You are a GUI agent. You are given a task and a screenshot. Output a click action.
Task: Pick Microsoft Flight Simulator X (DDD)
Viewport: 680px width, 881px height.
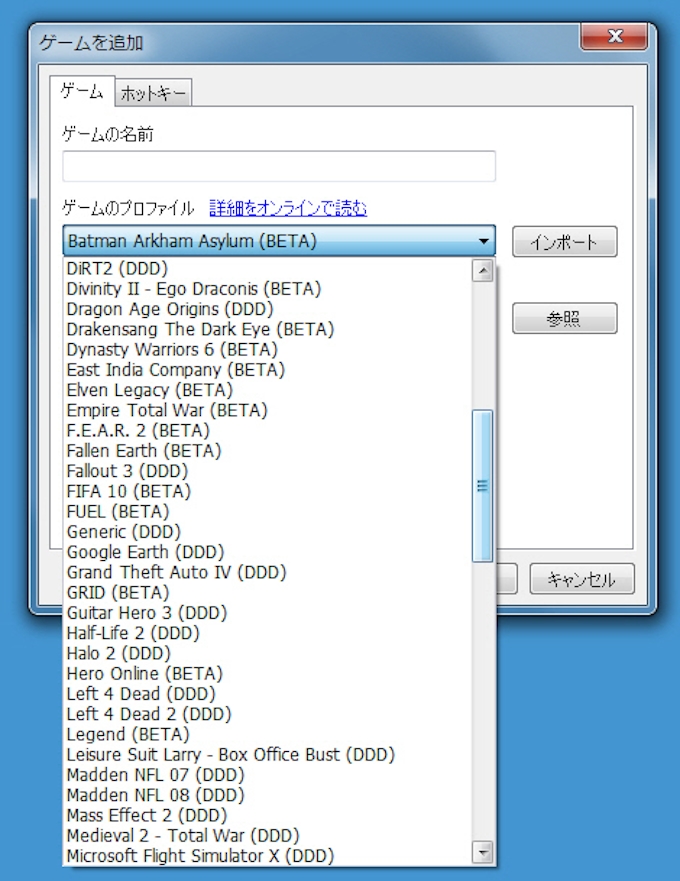pyautogui.click(x=200, y=855)
